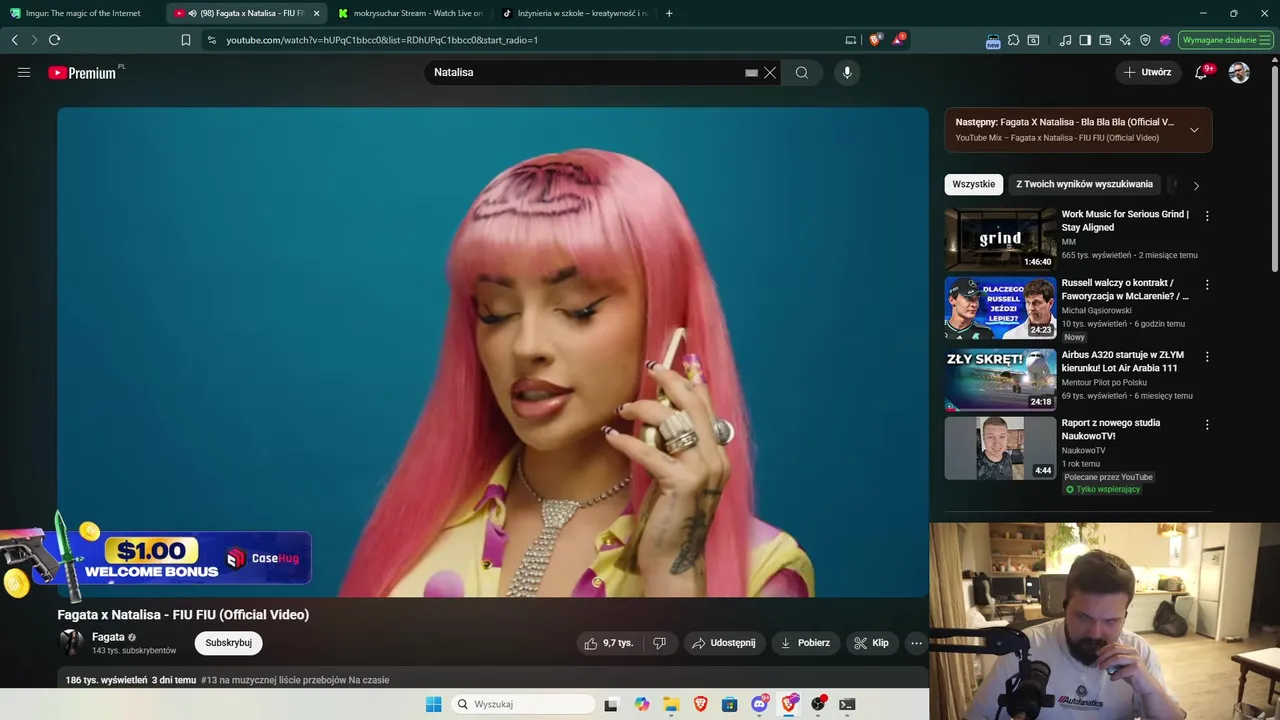Open Microsoft Store from taskbar
1280x720 pixels.
coord(730,704)
